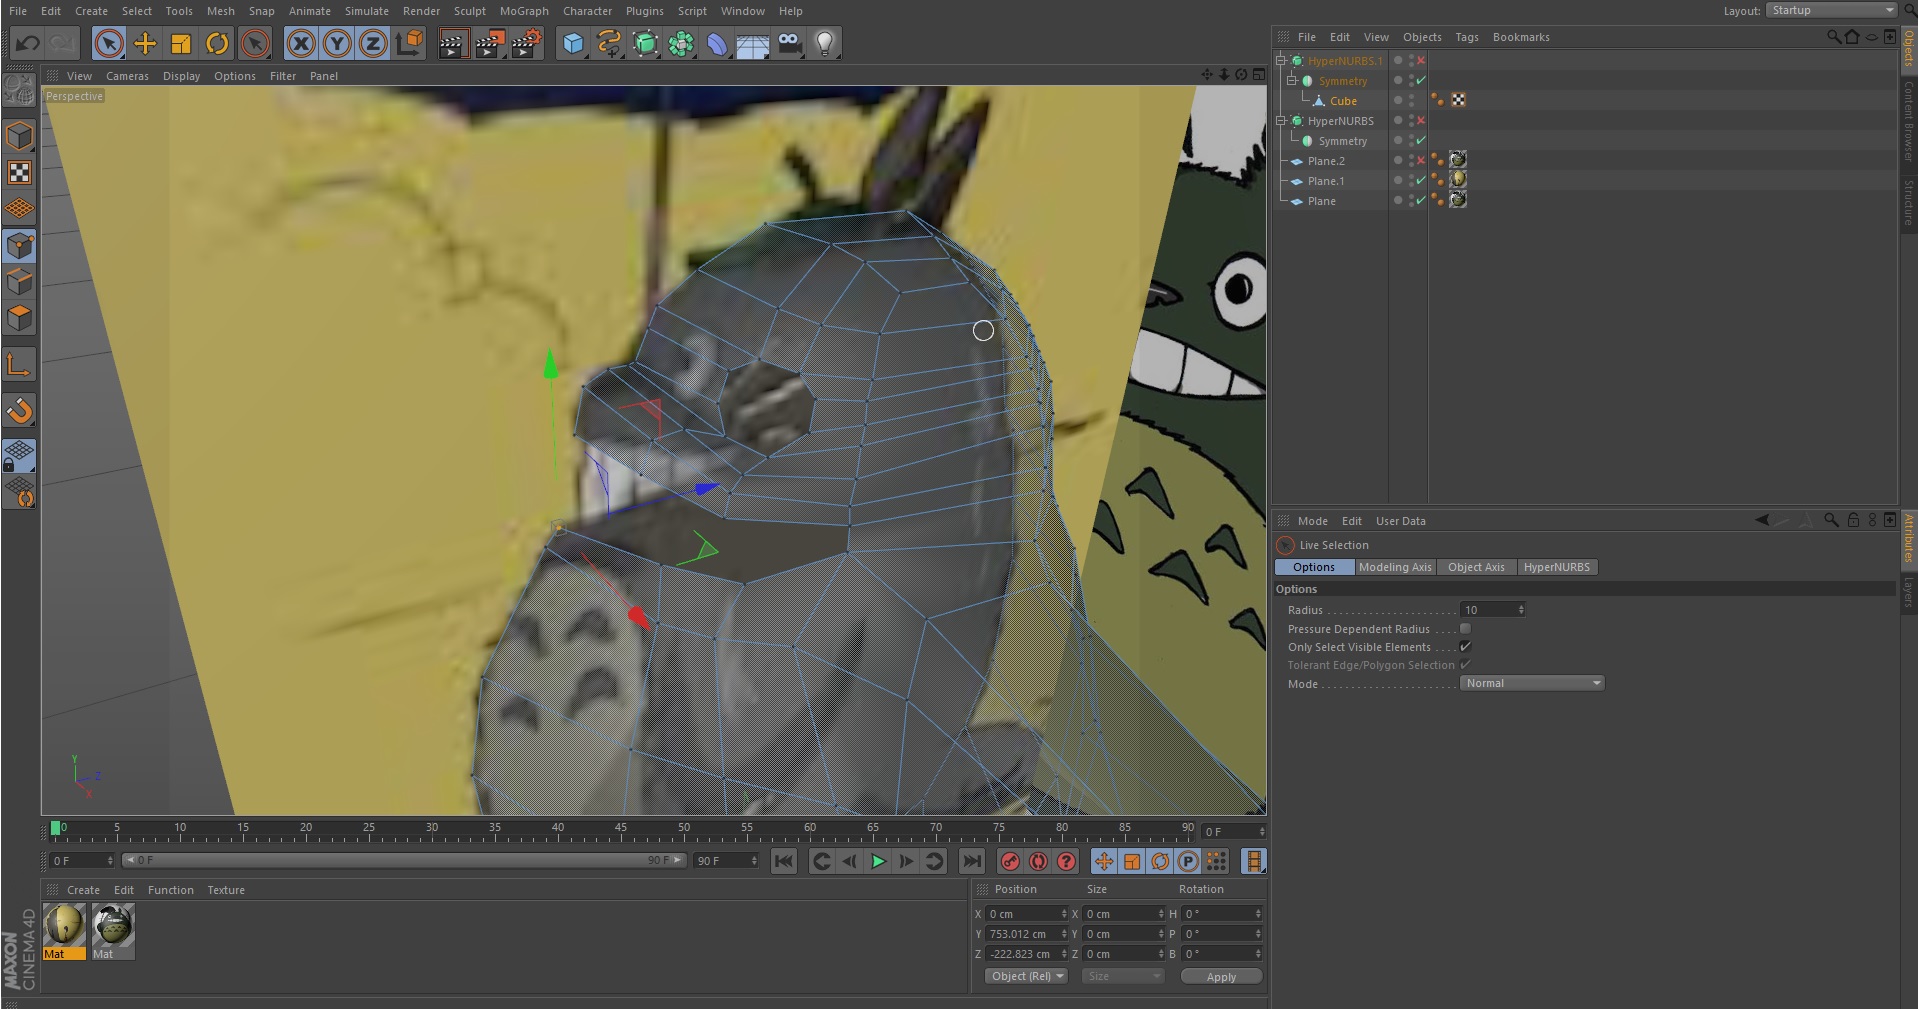Open the Mode Normal dropdown
This screenshot has width=1918, height=1009.
[x=1532, y=683]
